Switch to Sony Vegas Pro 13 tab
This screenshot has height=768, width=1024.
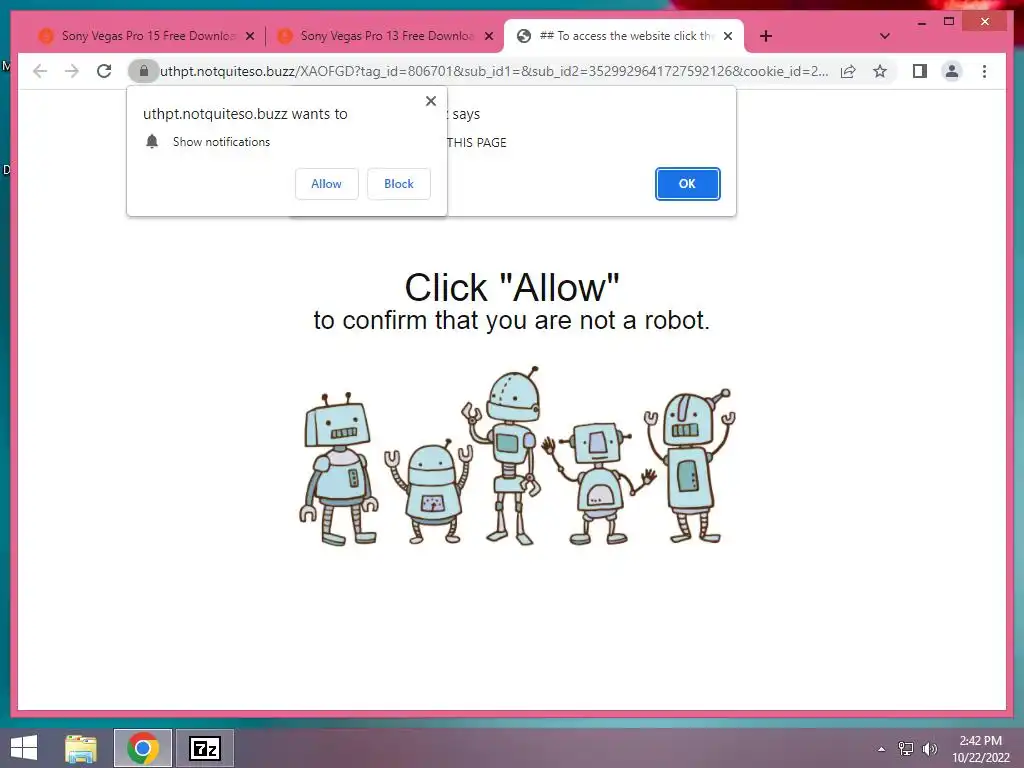(x=386, y=36)
